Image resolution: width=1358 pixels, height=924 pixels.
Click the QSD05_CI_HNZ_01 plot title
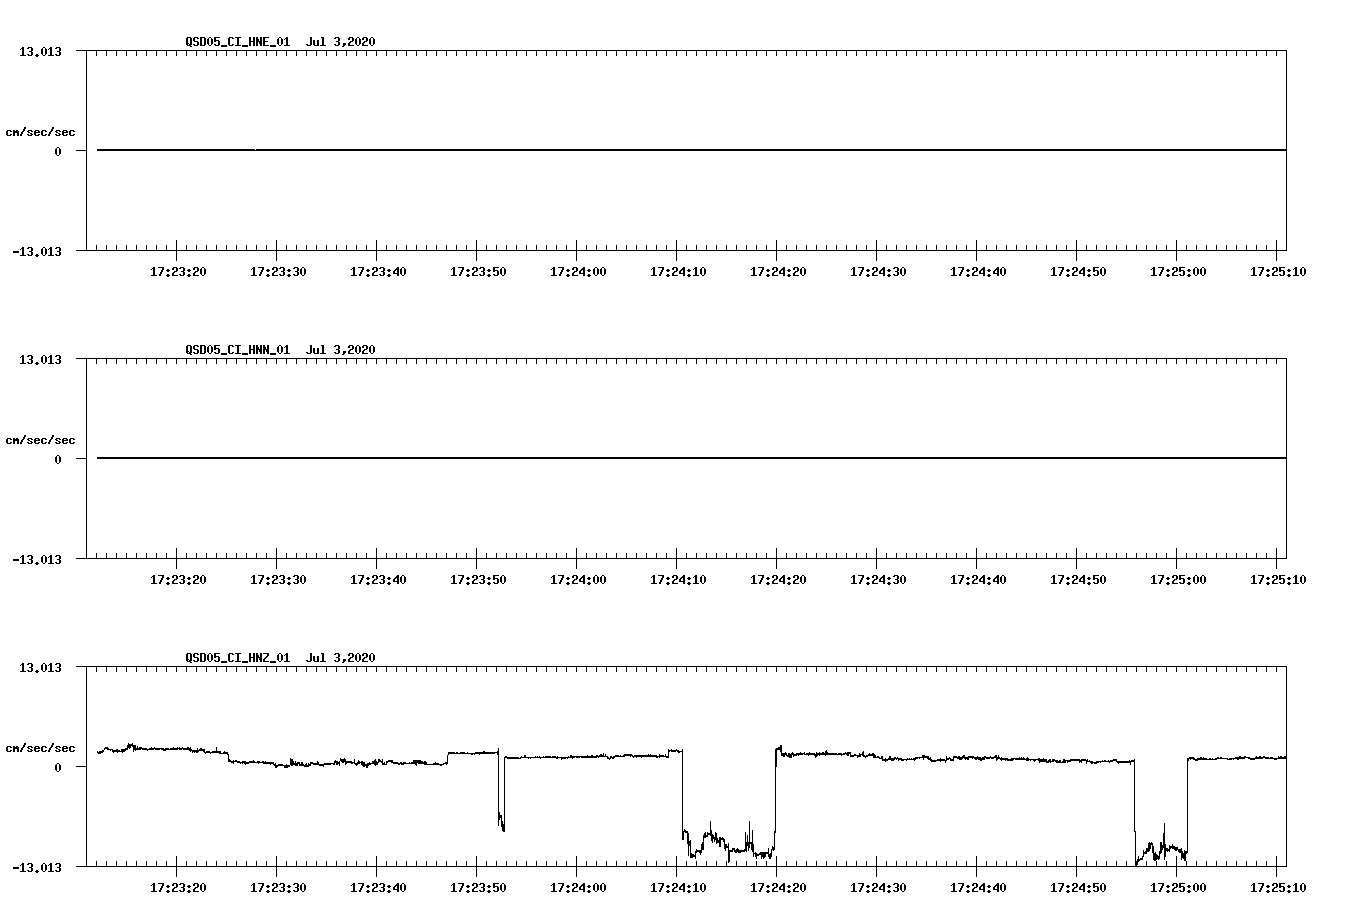click(x=281, y=658)
